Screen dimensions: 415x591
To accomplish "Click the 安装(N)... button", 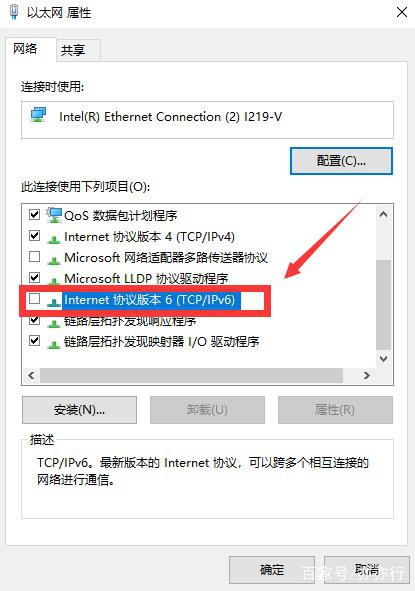I will coord(79,410).
